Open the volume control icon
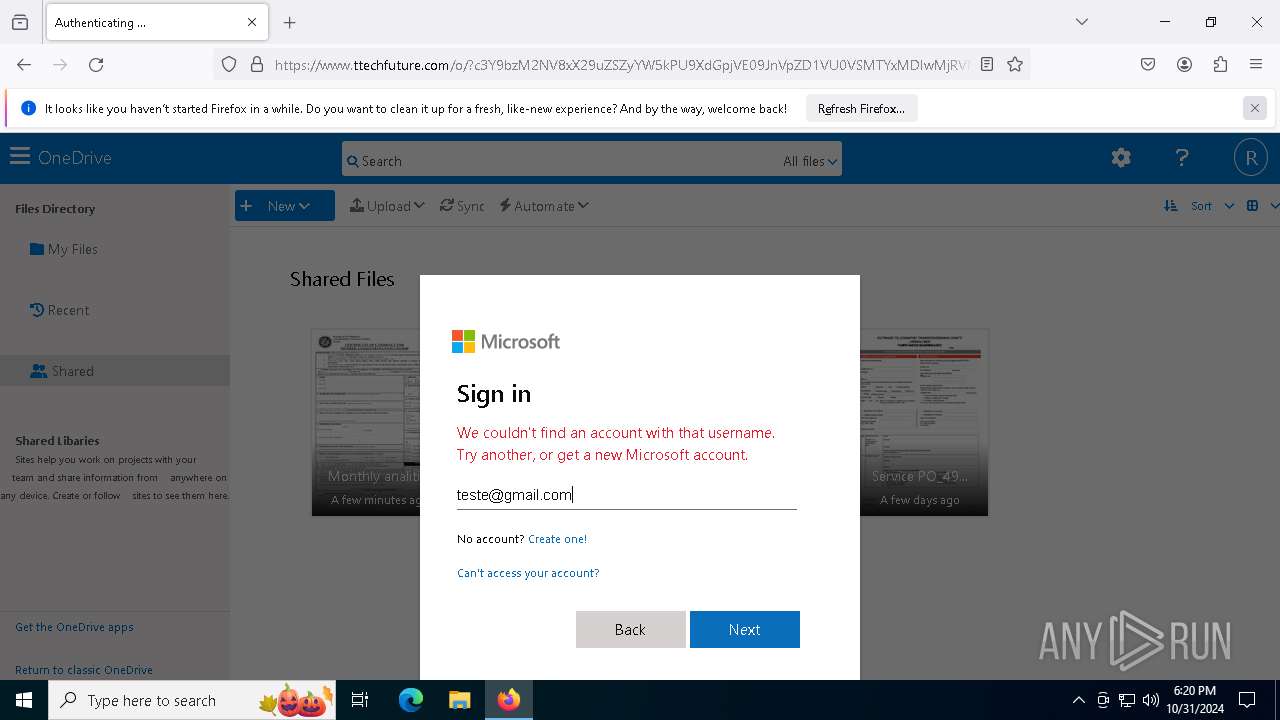 (1151, 700)
